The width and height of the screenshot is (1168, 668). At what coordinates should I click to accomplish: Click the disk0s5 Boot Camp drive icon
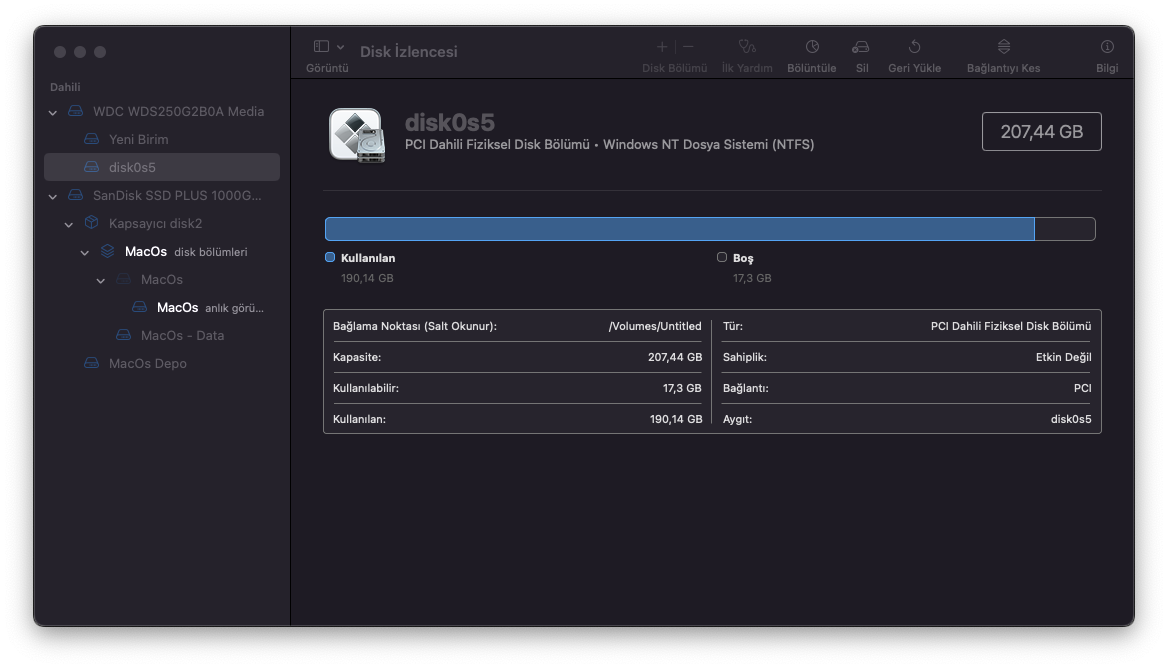[x=355, y=133]
